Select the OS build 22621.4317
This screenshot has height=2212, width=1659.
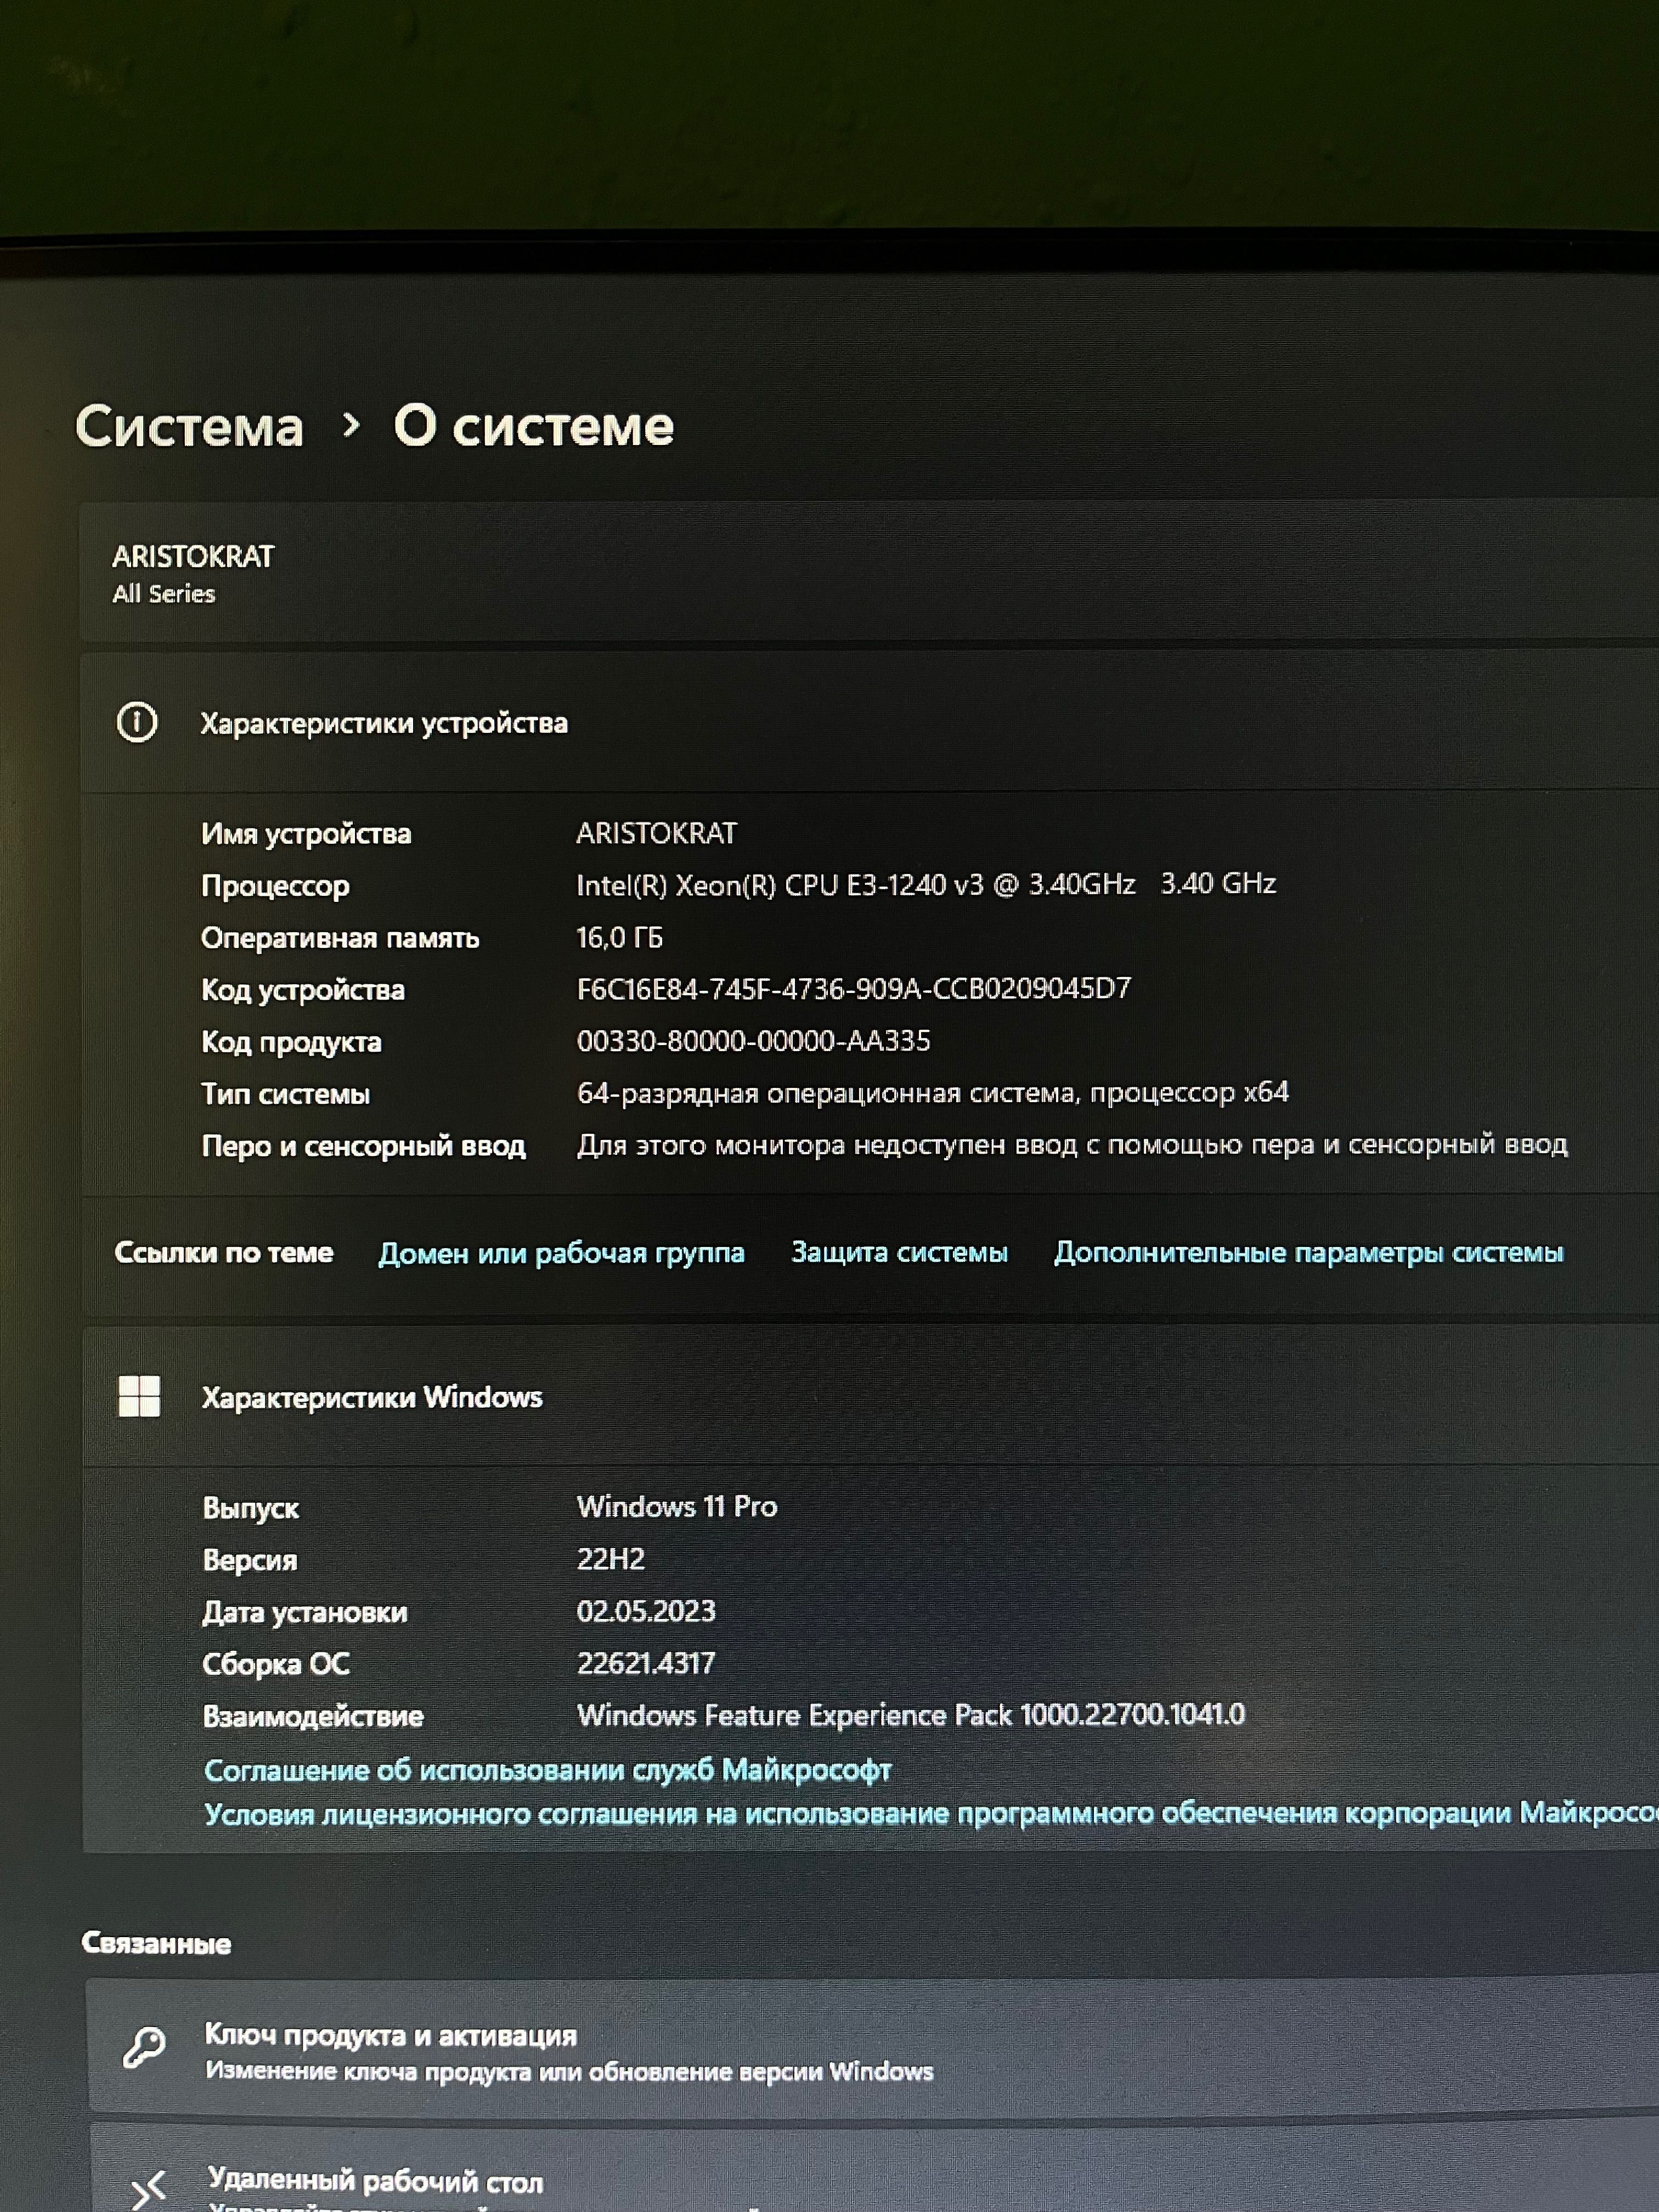click(x=646, y=1663)
